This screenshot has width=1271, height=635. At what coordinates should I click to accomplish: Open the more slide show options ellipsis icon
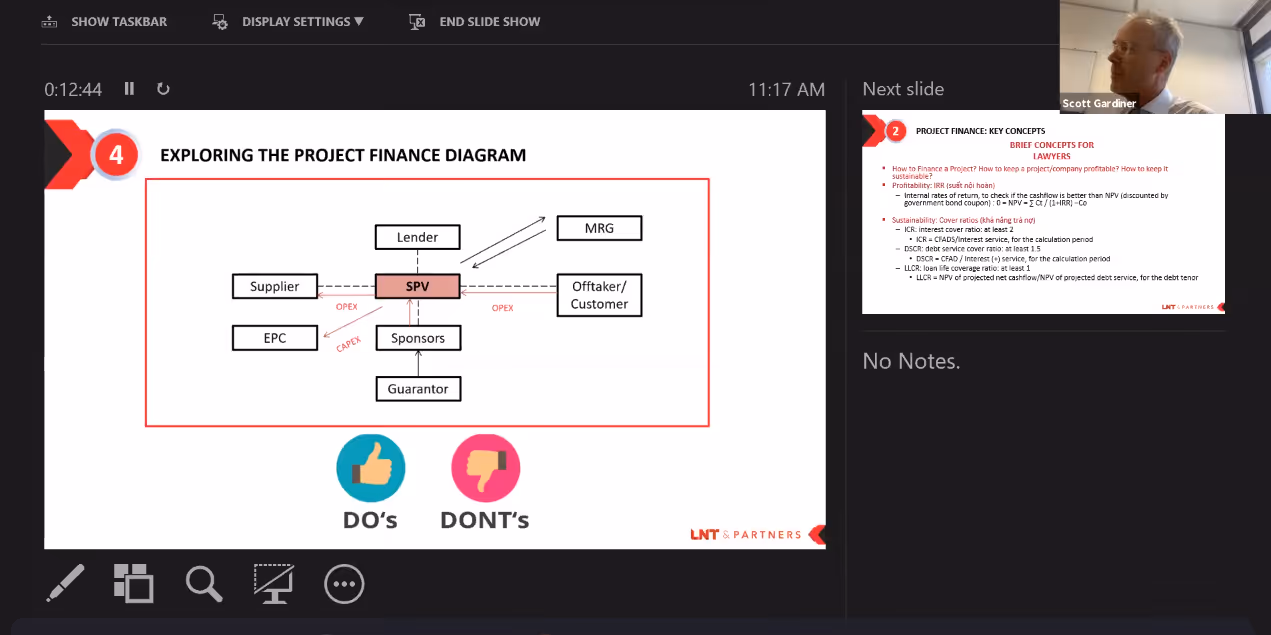(x=344, y=584)
